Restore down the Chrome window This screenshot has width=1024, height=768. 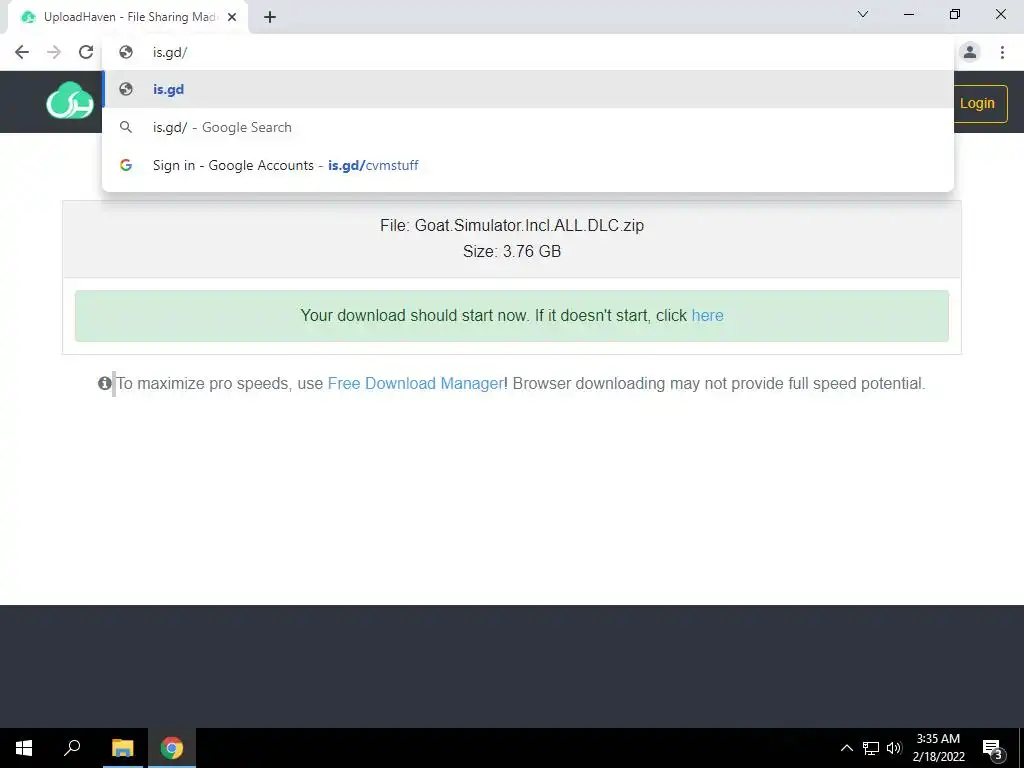pos(955,14)
